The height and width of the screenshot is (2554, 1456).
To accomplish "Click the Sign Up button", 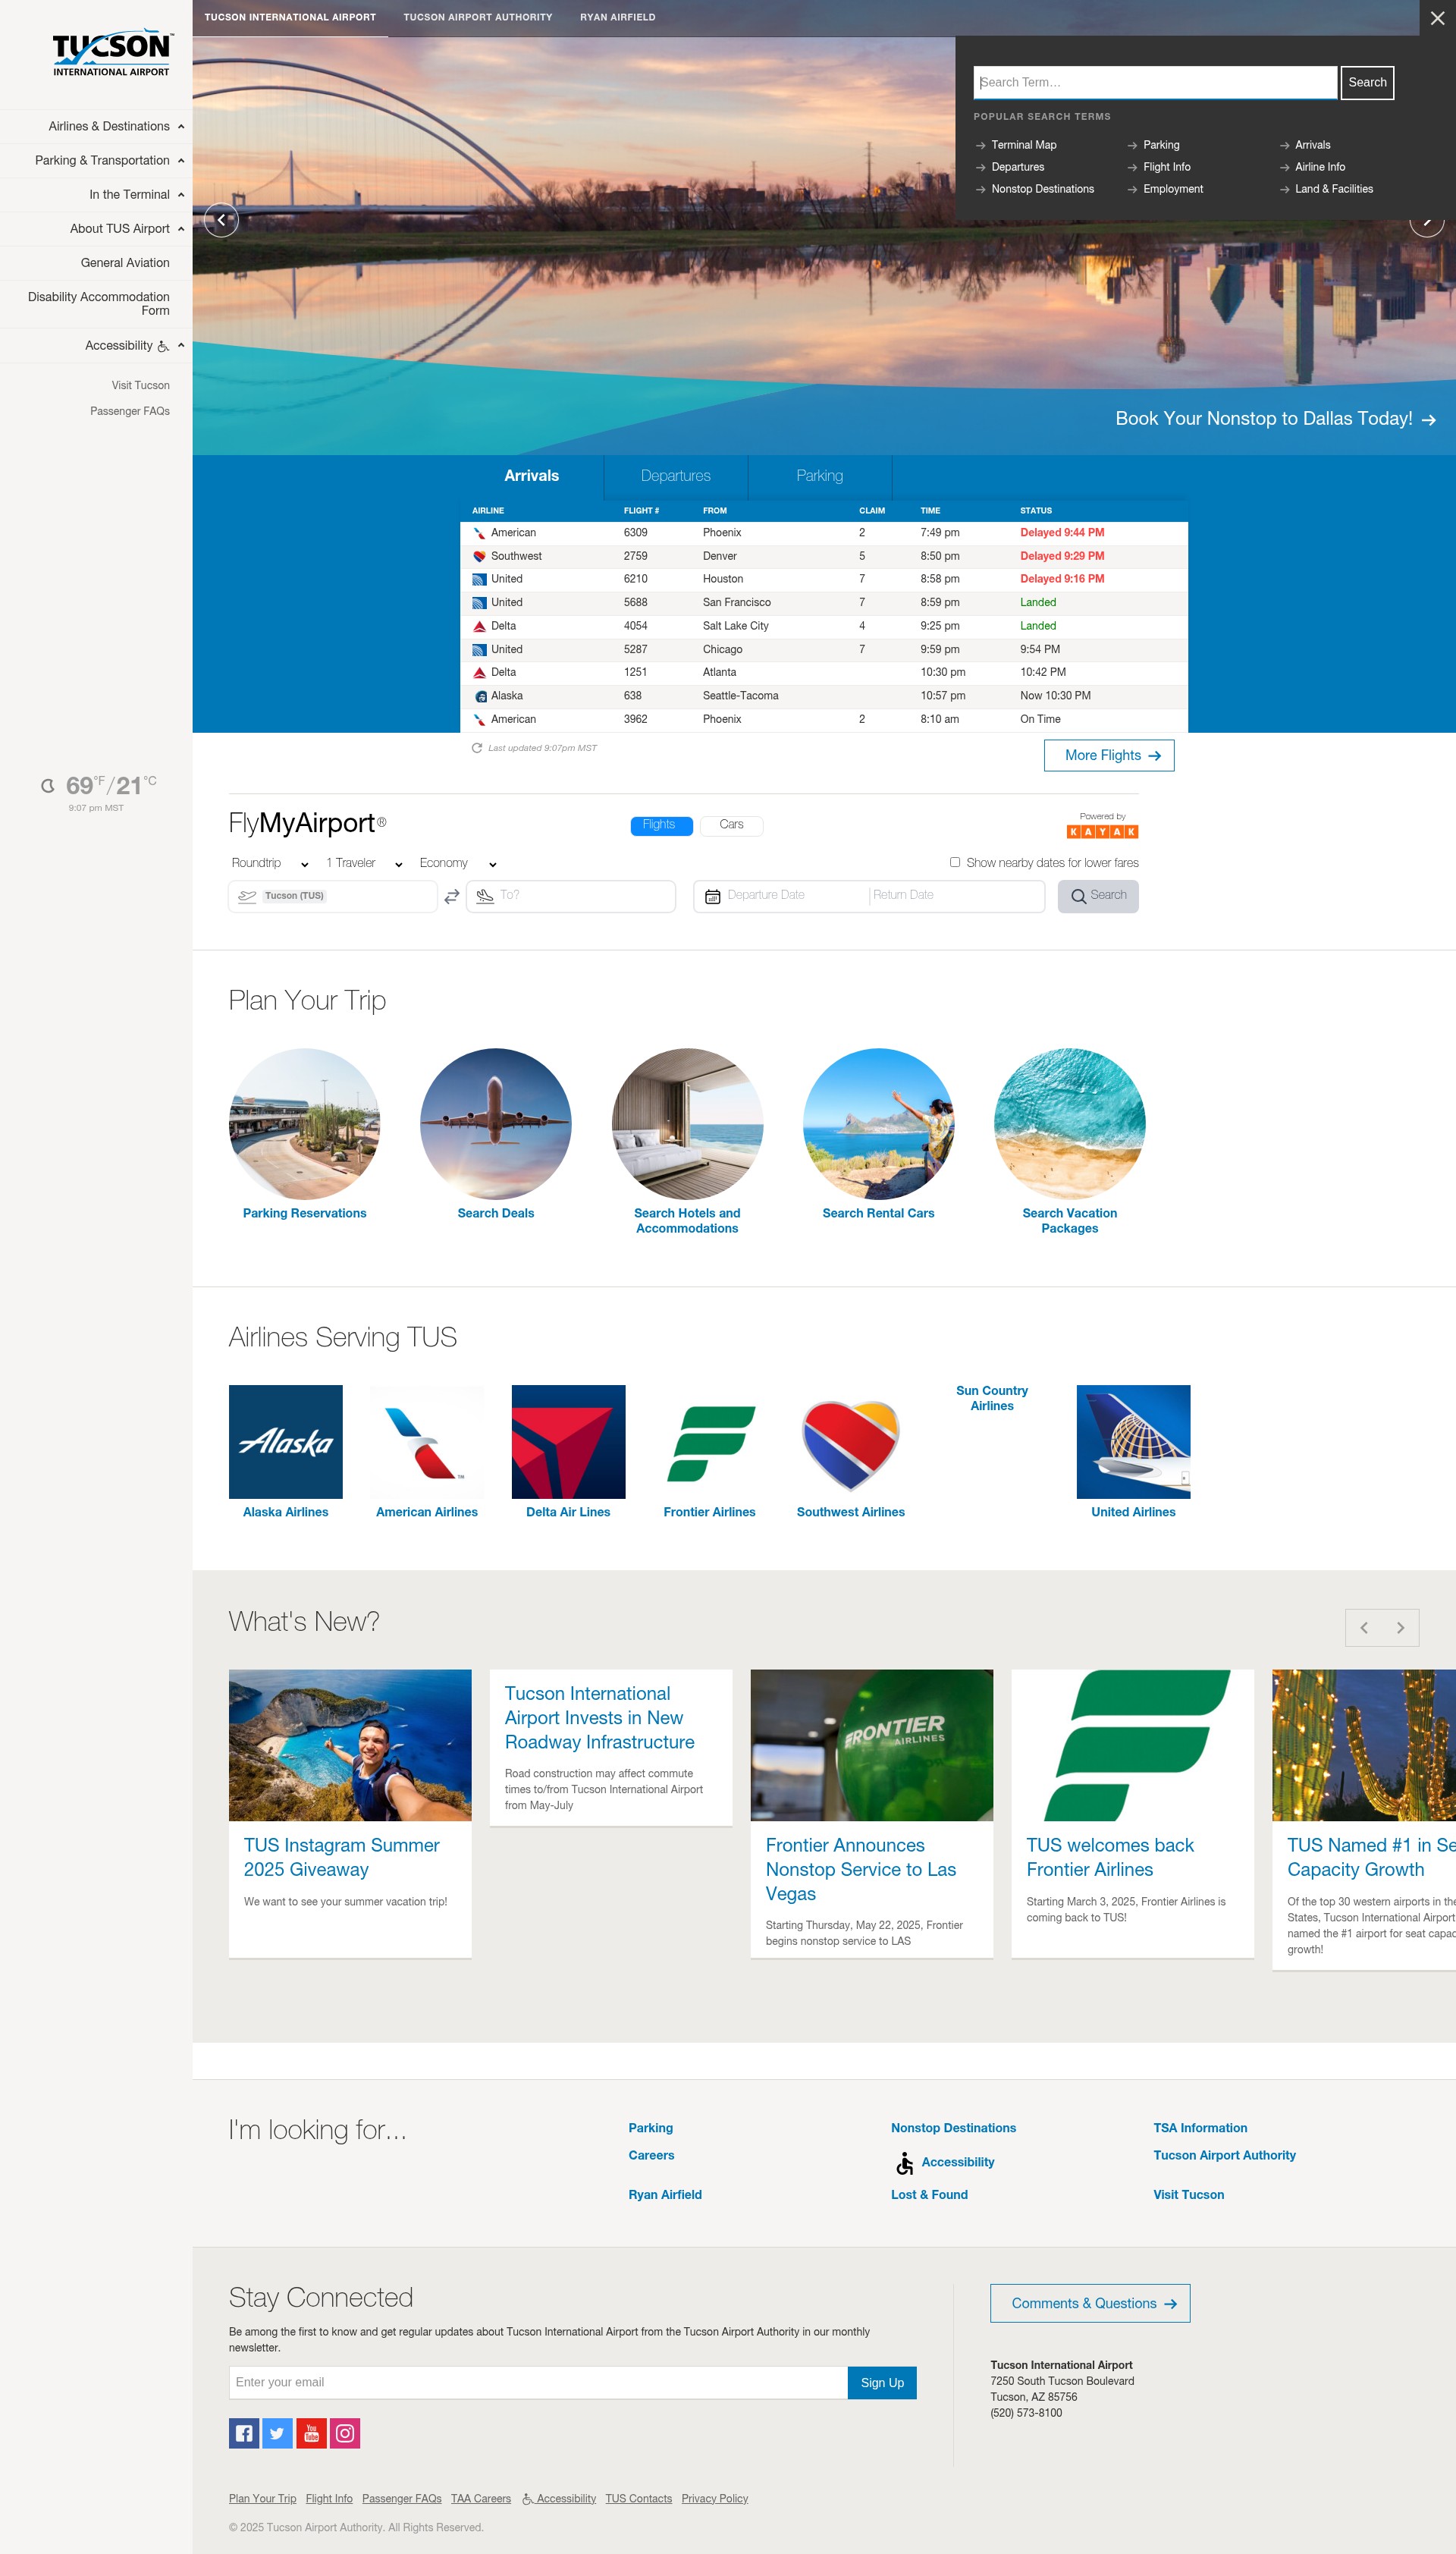I will (x=882, y=2383).
